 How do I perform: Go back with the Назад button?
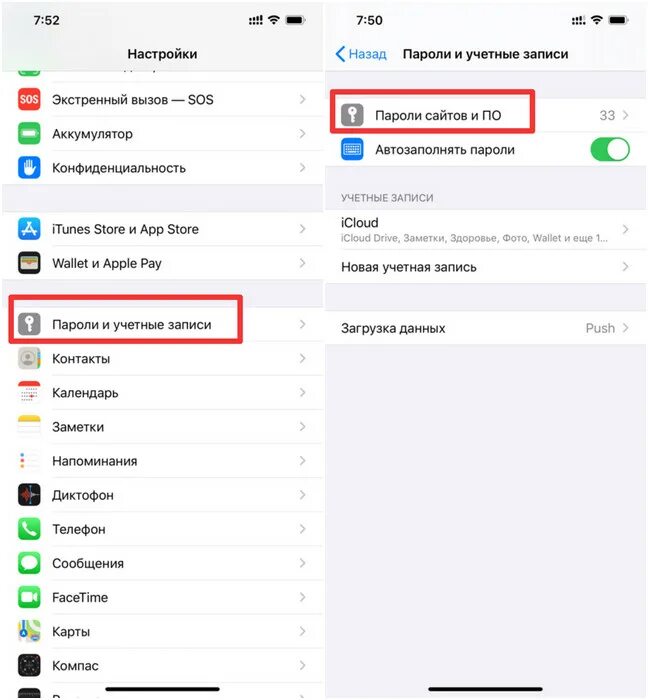coord(361,54)
